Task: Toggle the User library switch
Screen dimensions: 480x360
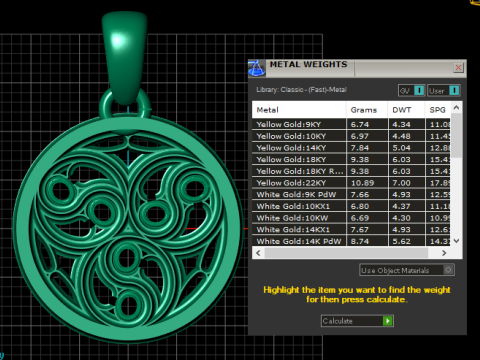Action: (444, 90)
